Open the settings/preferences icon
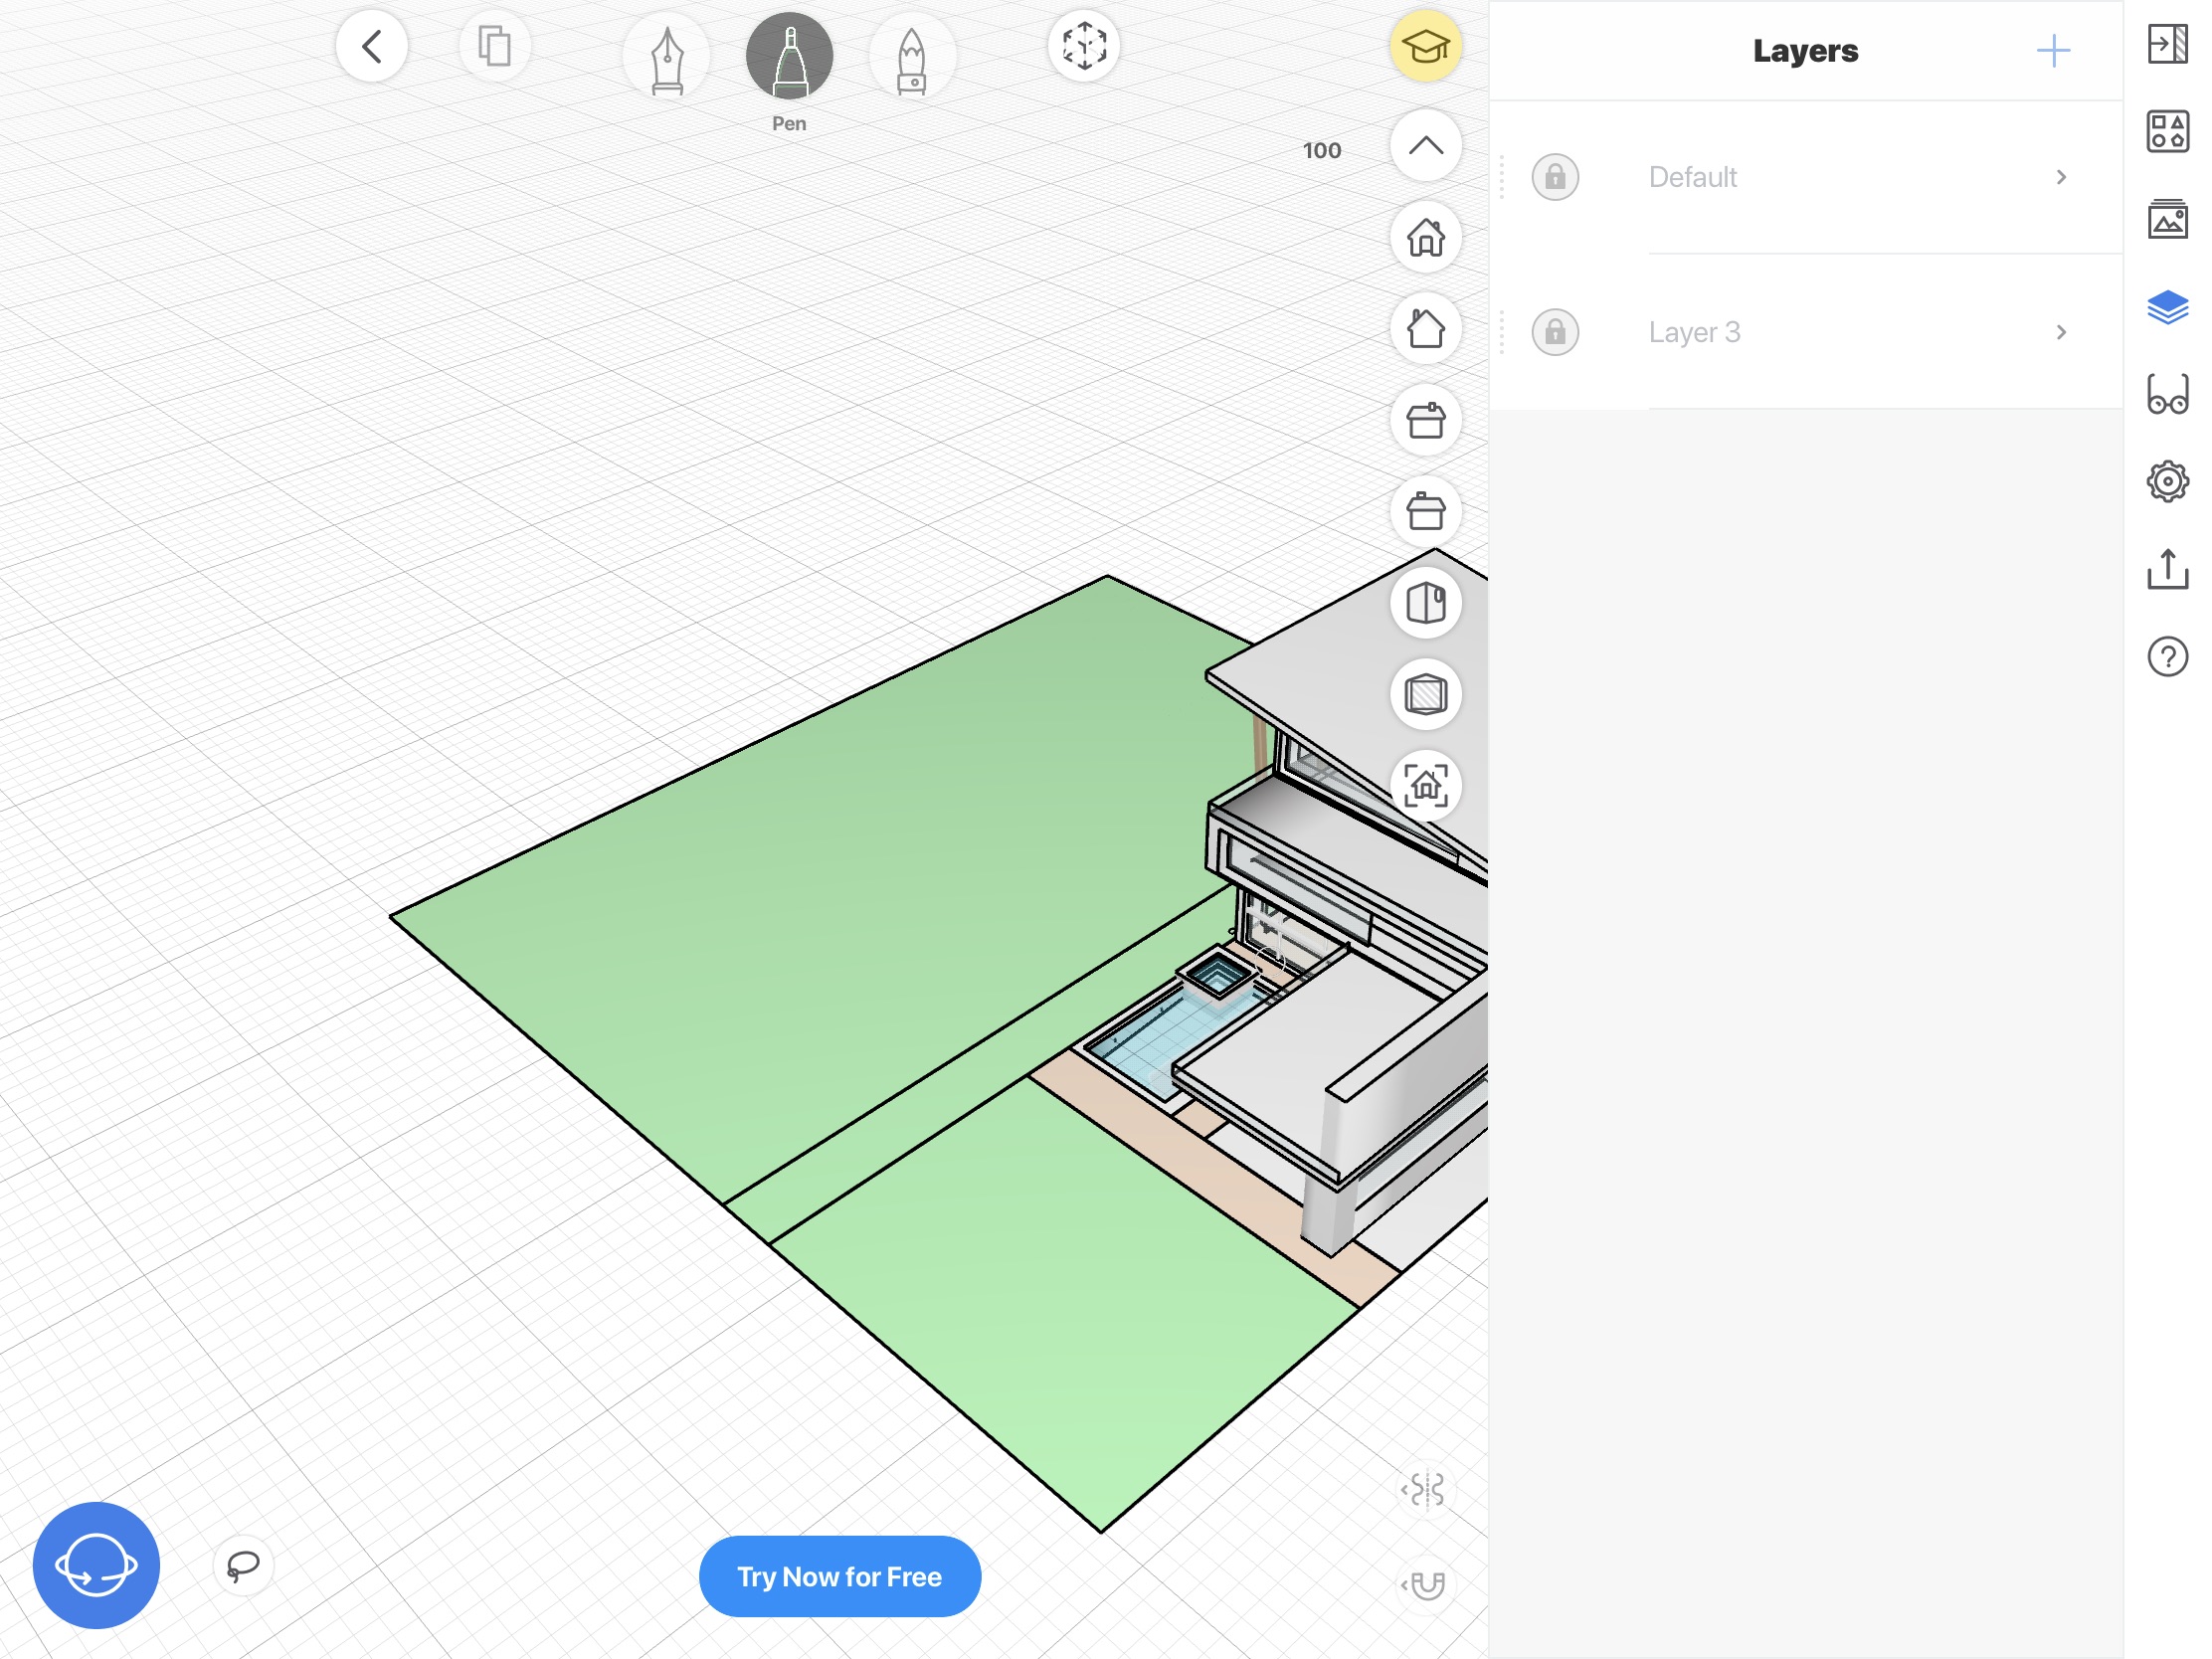 (x=2166, y=481)
